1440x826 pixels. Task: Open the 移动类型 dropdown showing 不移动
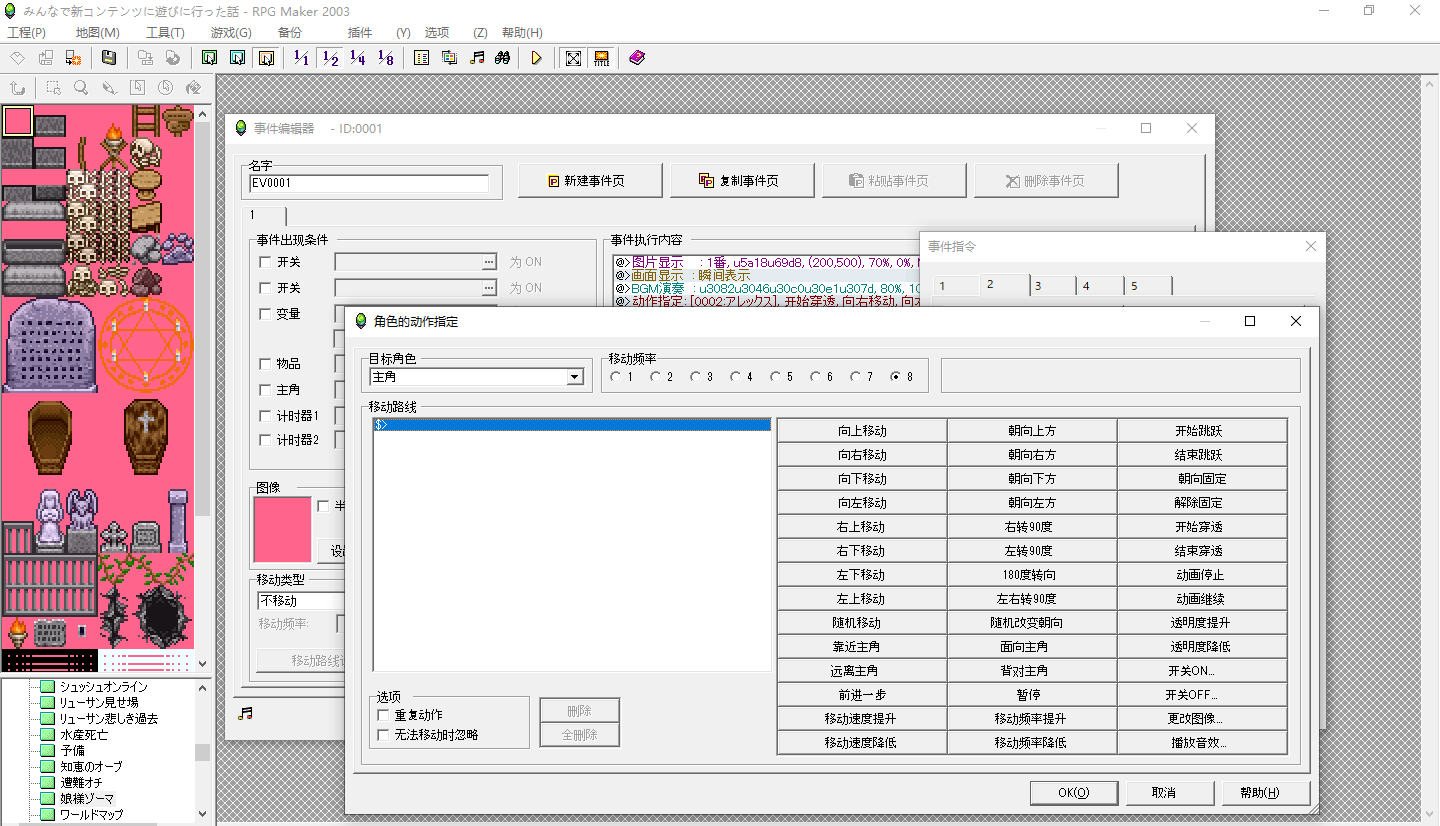tap(300, 601)
